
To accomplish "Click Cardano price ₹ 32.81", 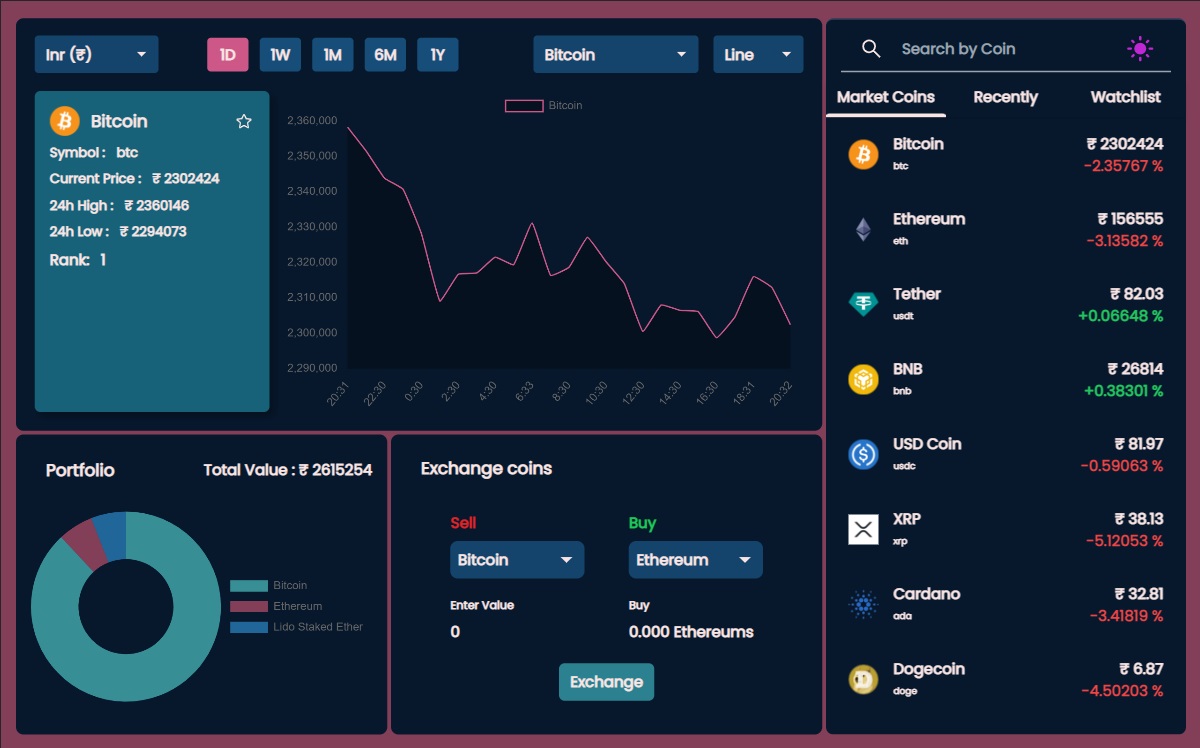I will [1139, 594].
